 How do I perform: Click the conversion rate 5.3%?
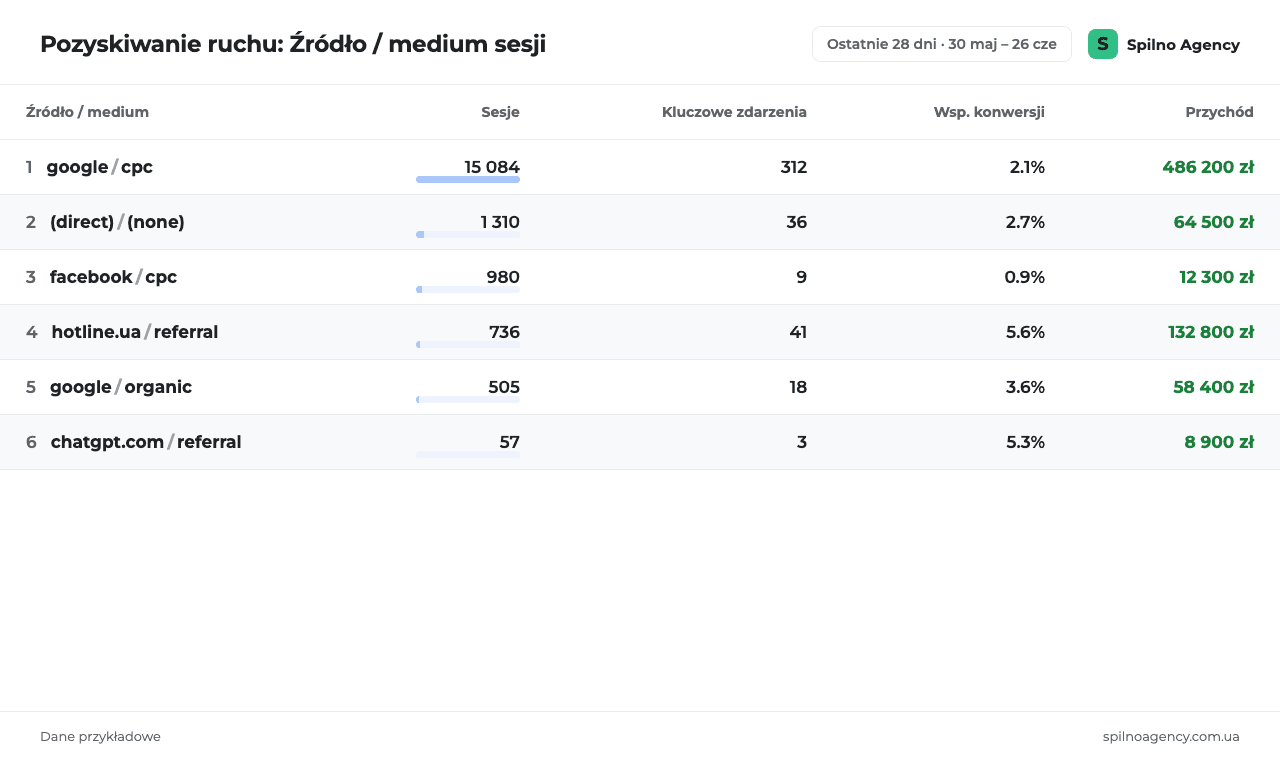tap(1025, 442)
